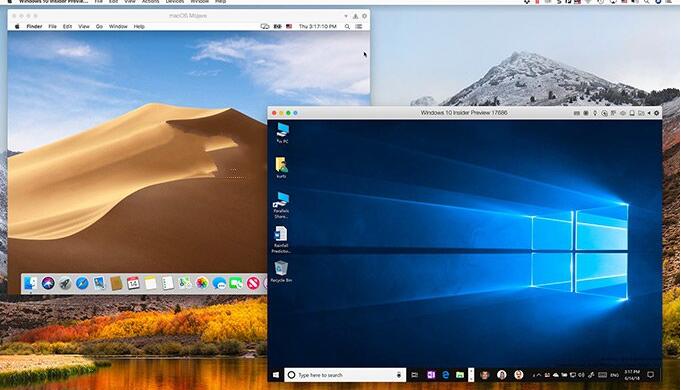Click the Type here to search box
681x390 pixels.
click(x=345, y=375)
